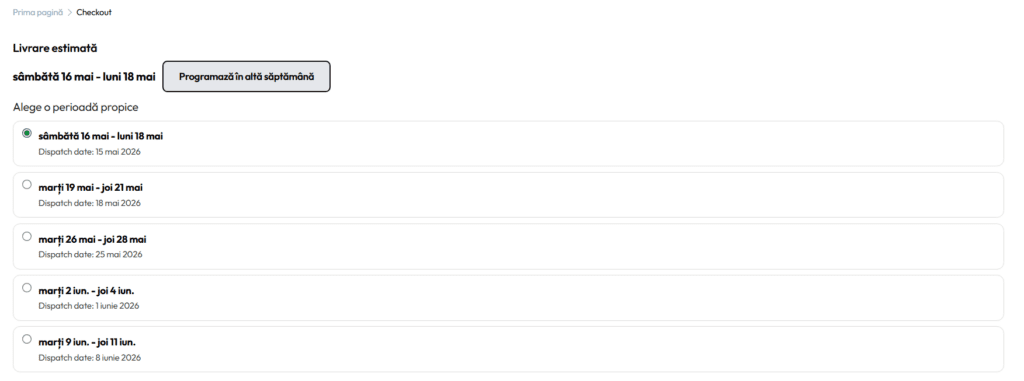Viewport: 1024px width, 381px height.
Task: Click the marți 2 iun. - joi 4 iun. label
Action: [86, 291]
